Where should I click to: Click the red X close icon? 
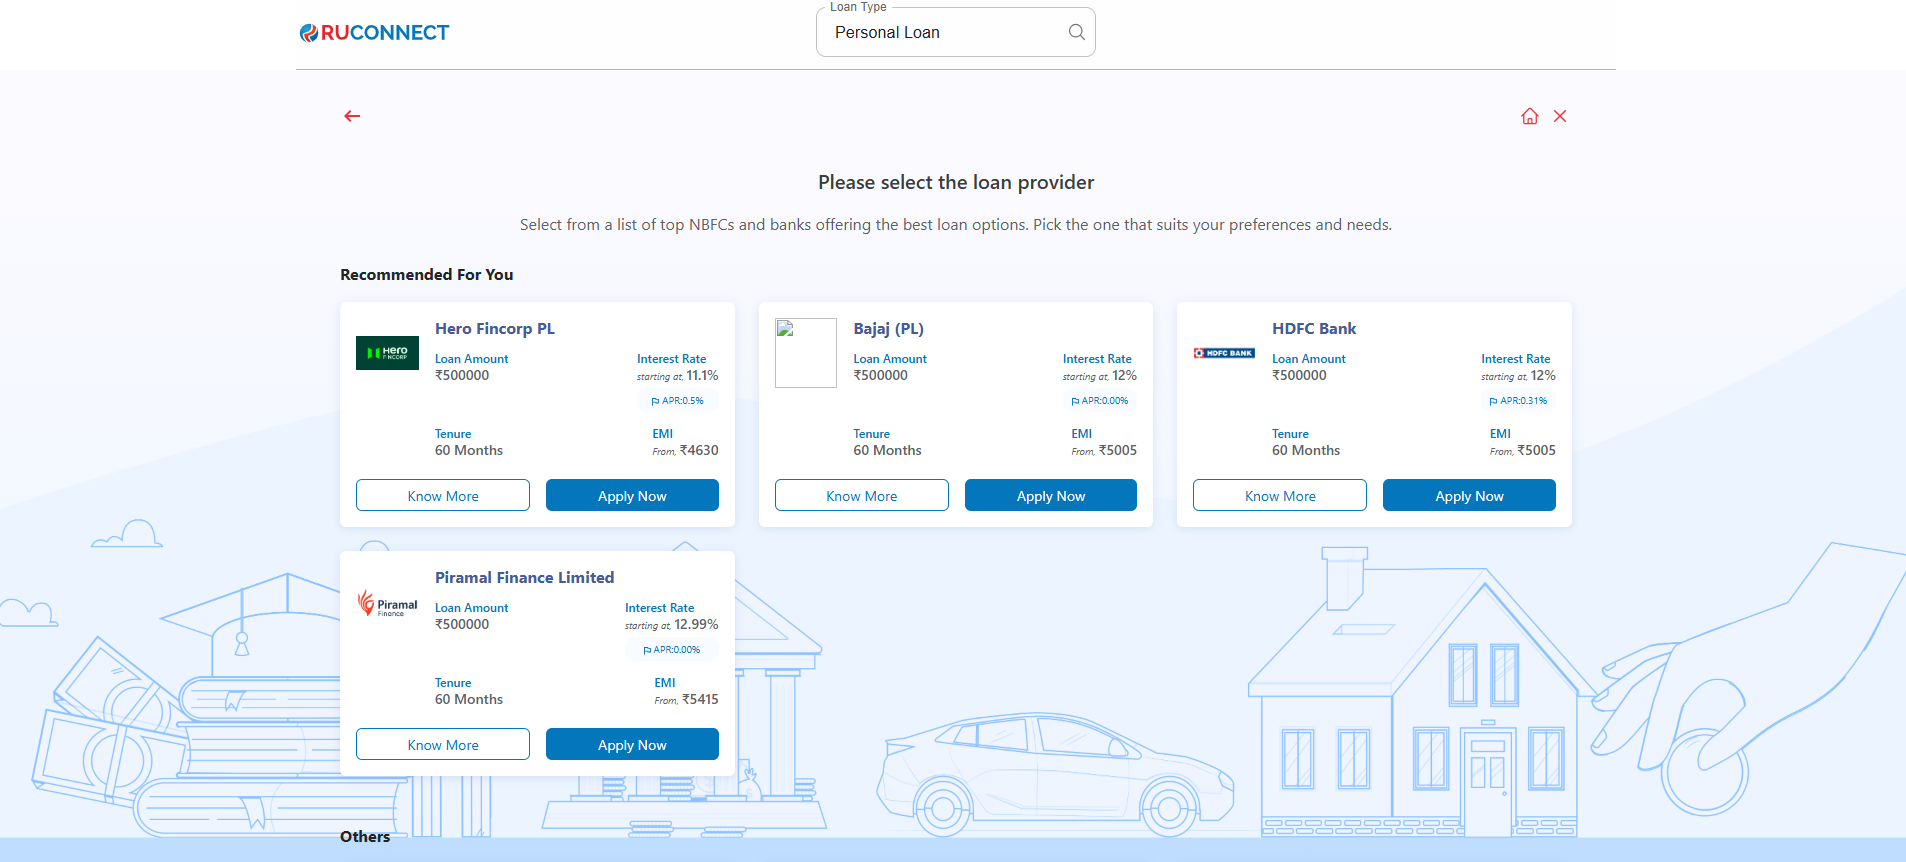click(1559, 116)
